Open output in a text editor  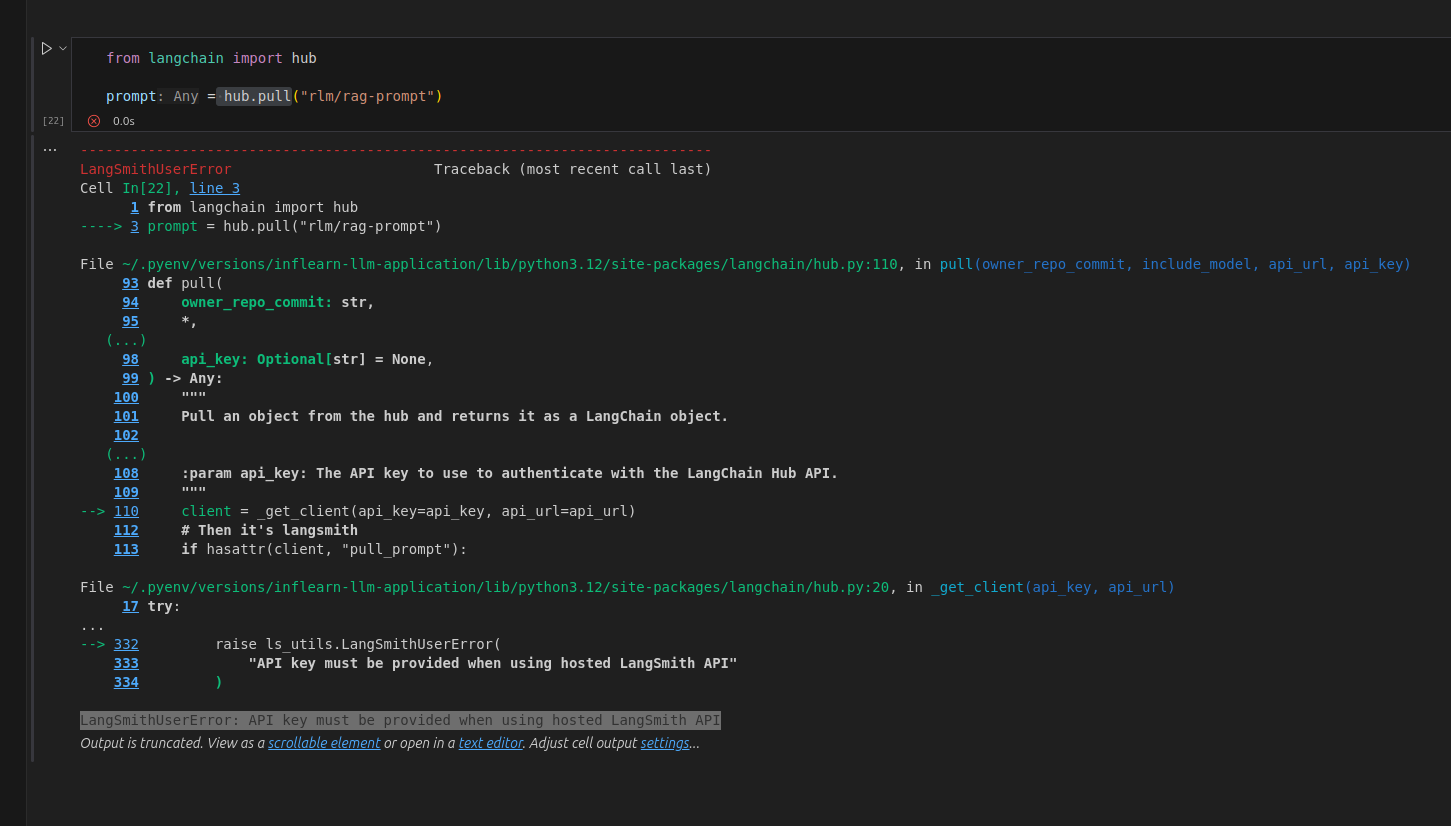490,743
